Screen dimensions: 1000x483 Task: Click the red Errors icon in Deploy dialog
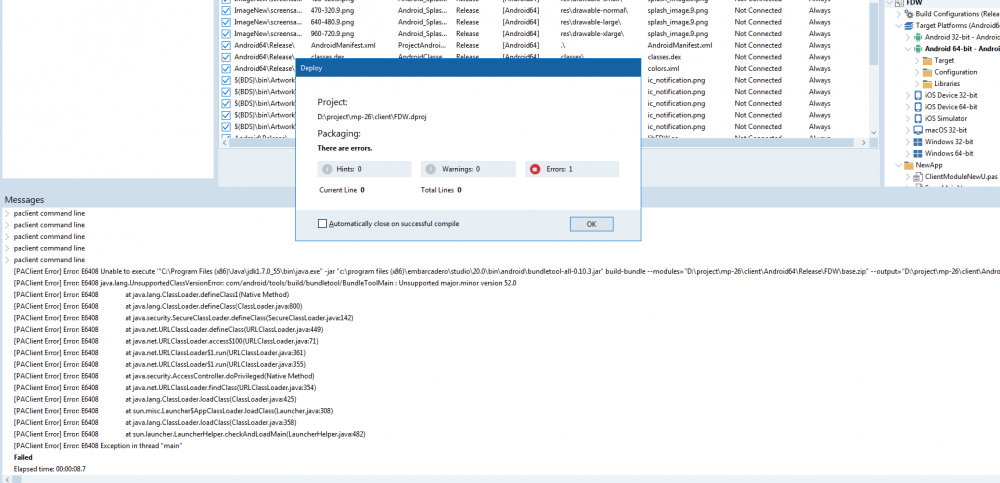coord(536,169)
